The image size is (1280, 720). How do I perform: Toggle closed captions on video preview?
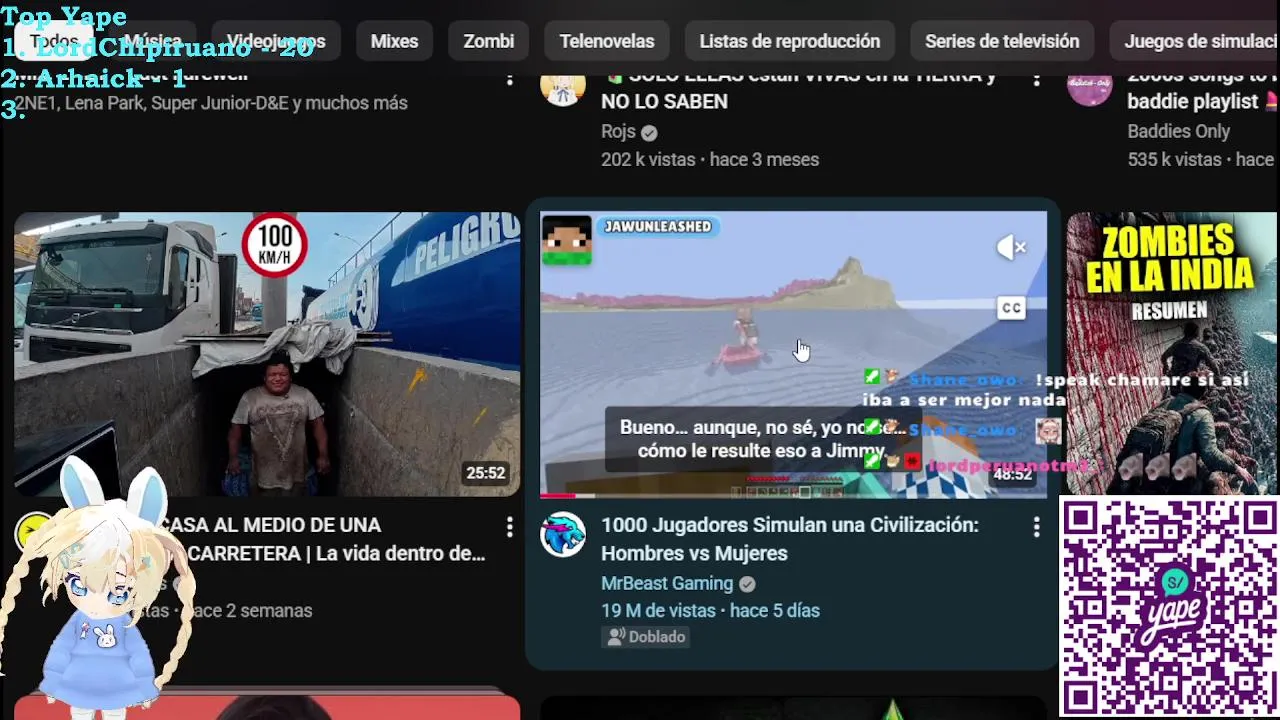[x=1011, y=308]
